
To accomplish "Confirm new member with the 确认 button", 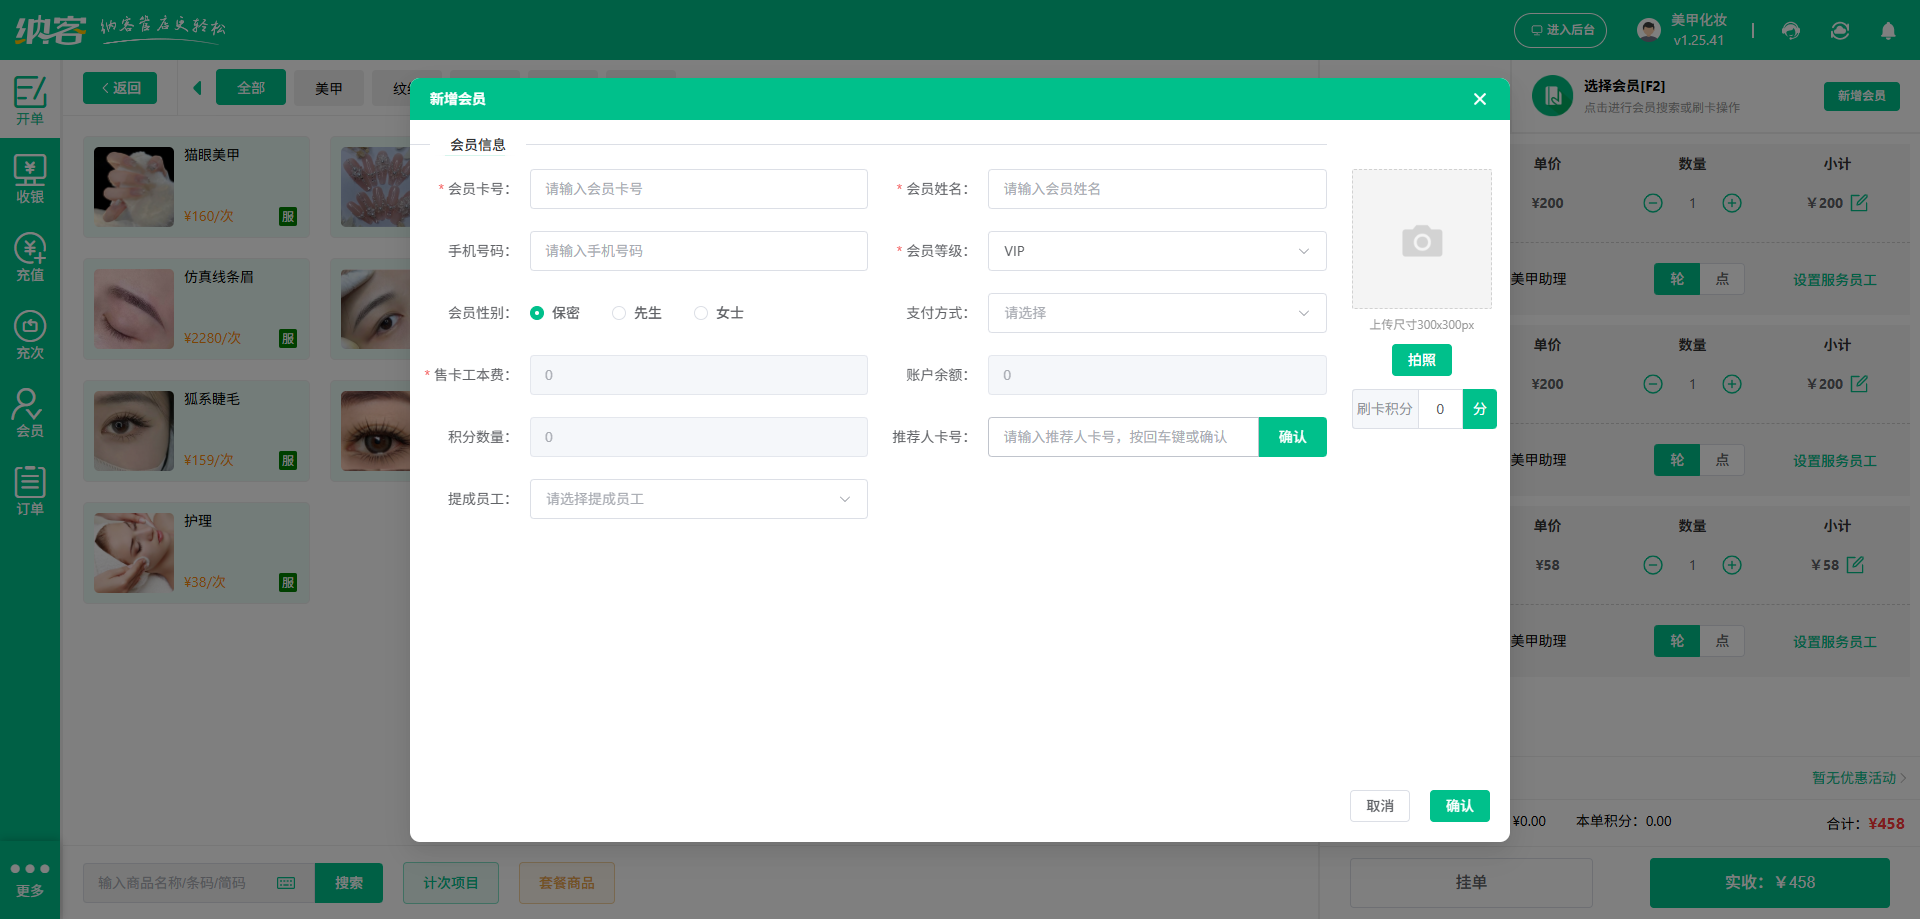I will coord(1459,805).
